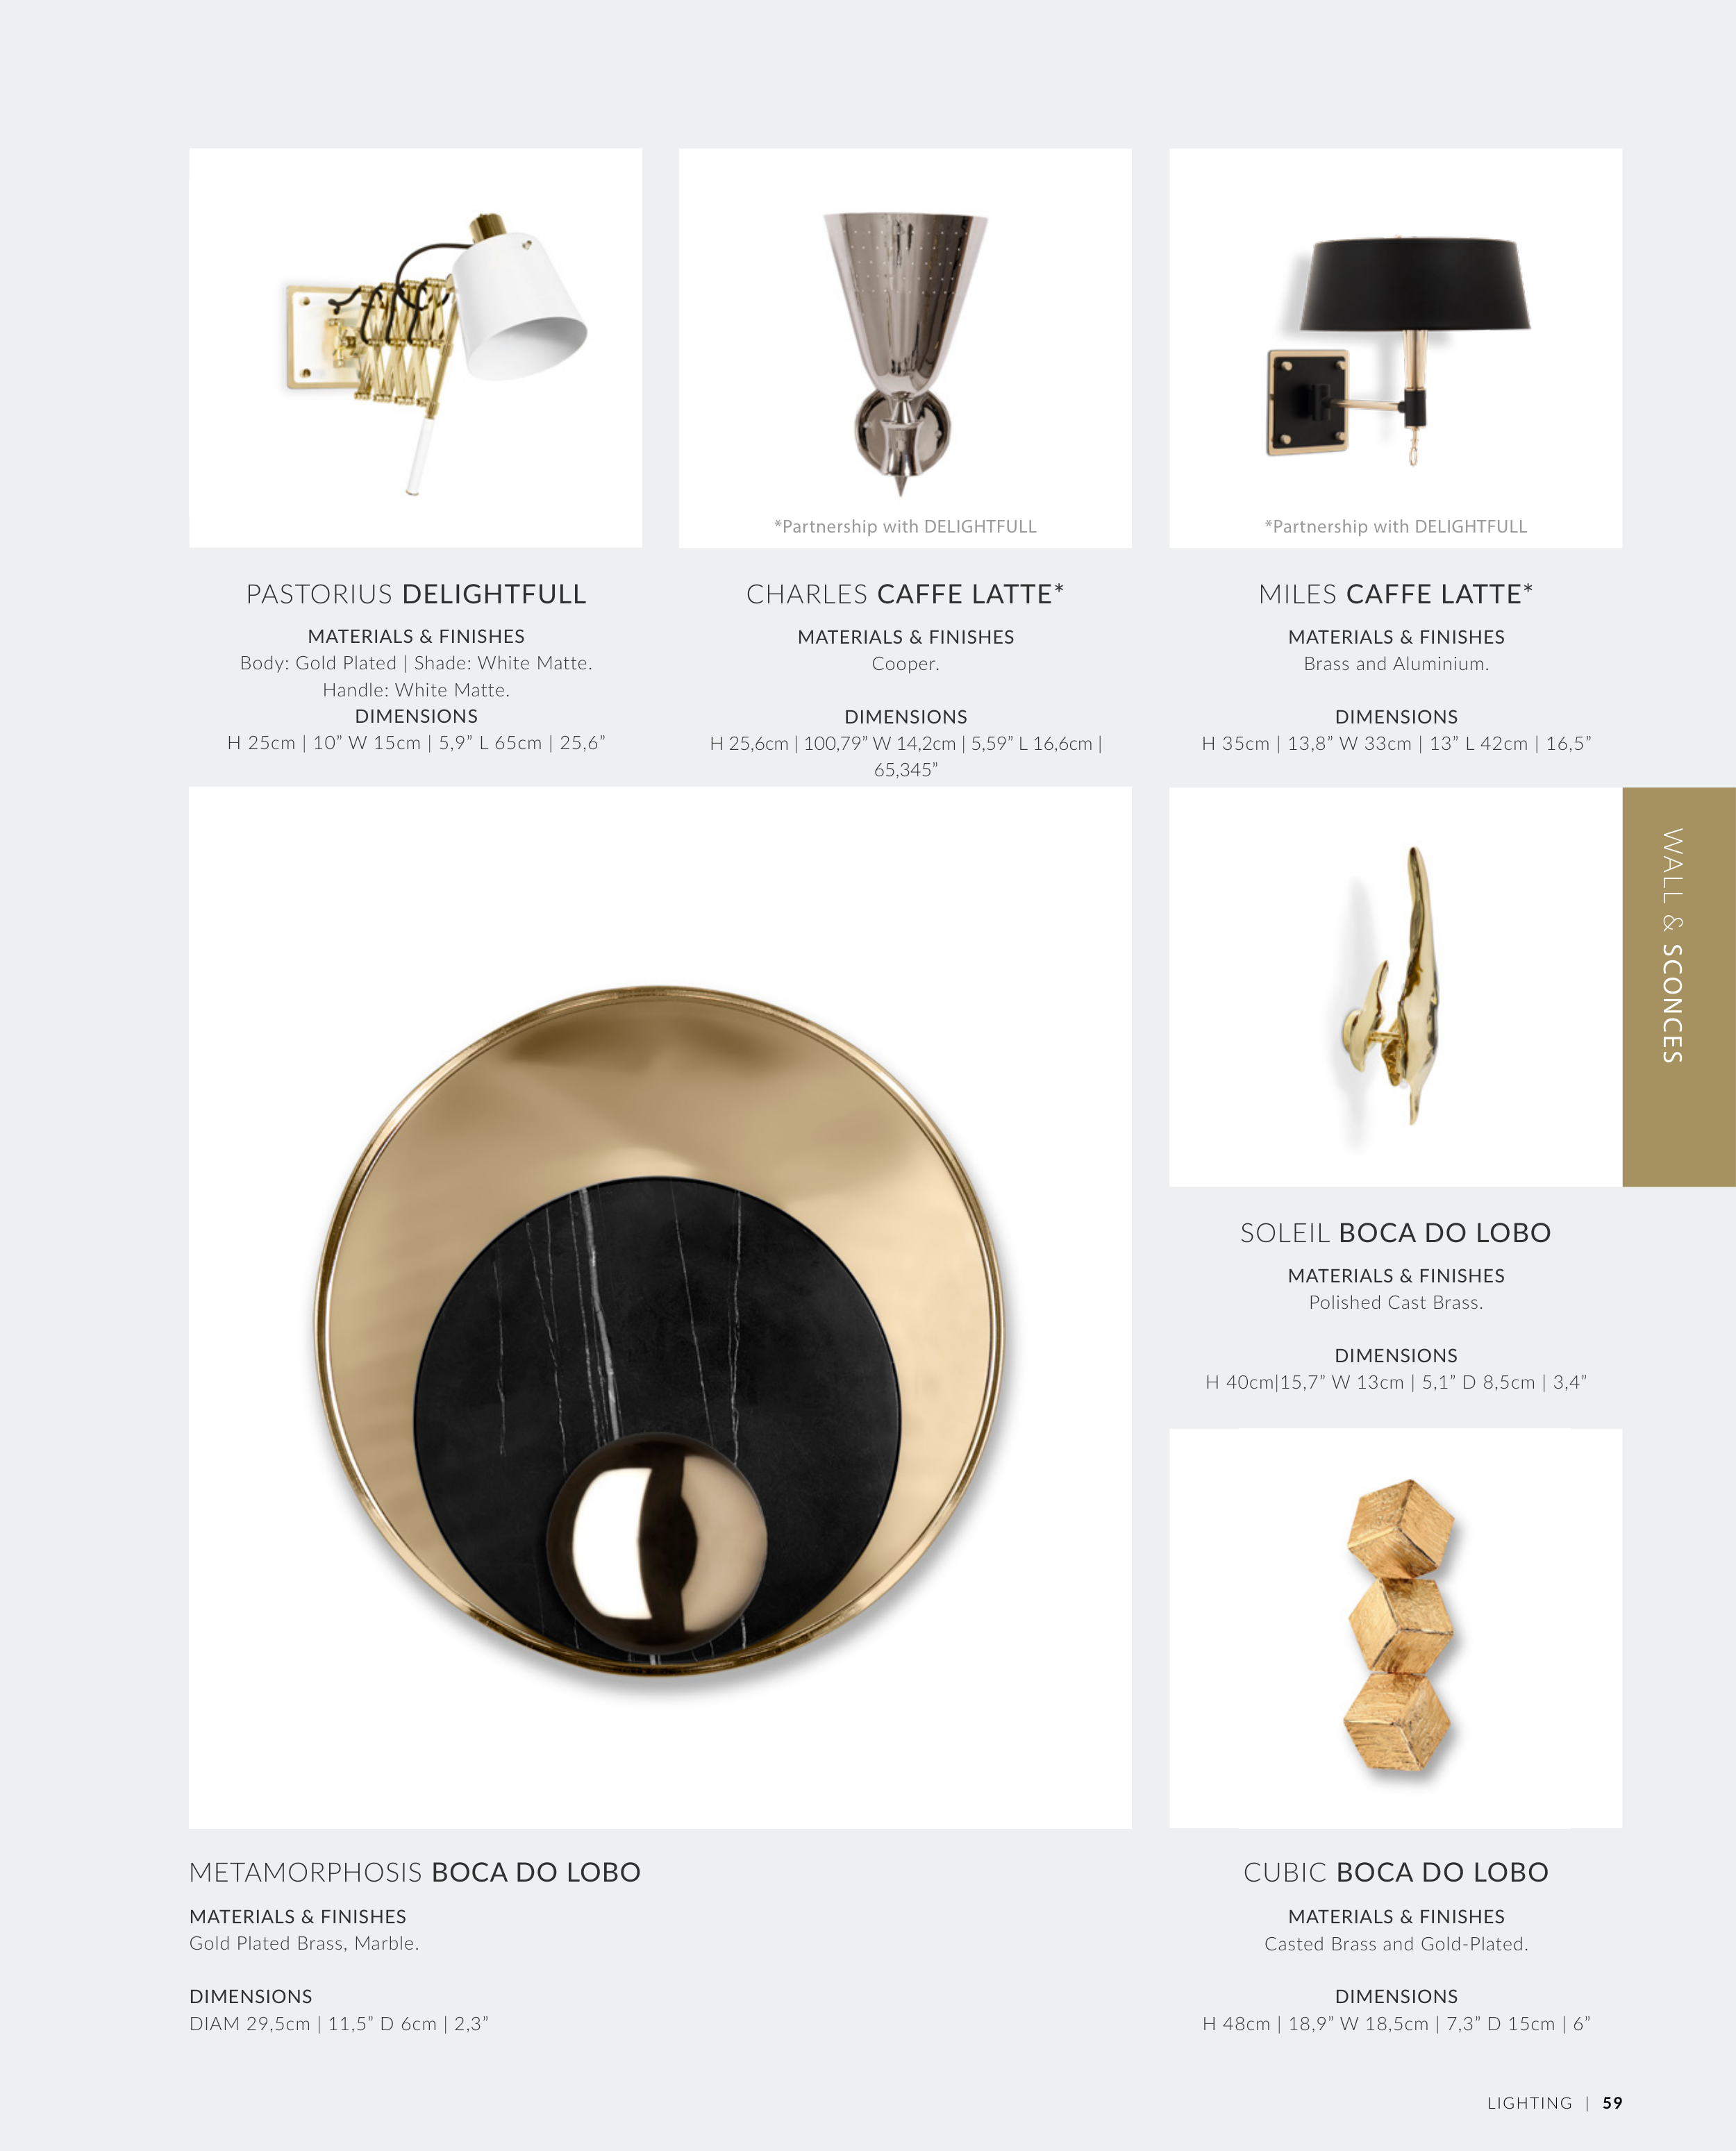Open the SOLEIL BOCA DO LOBO title
This screenshot has height=2151, width=1736.
pyautogui.click(x=1396, y=1233)
